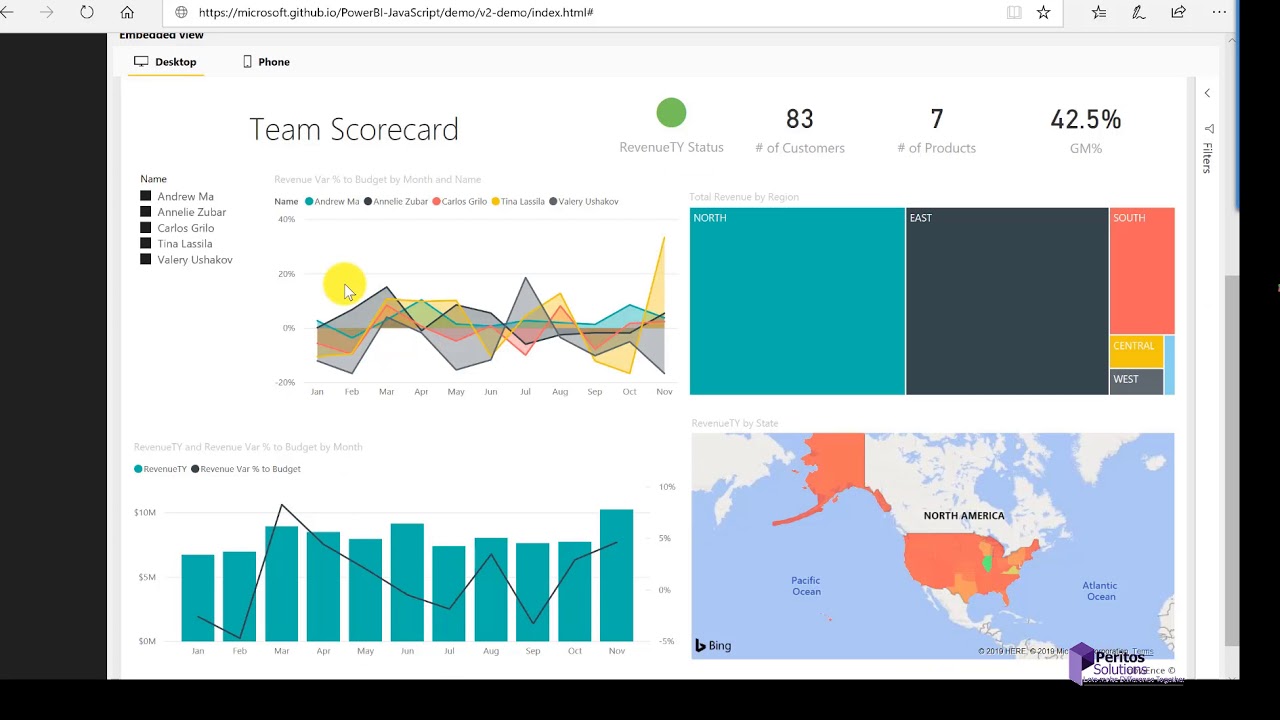
Task: Select the SOUTH treemap tile
Action: 1142,271
